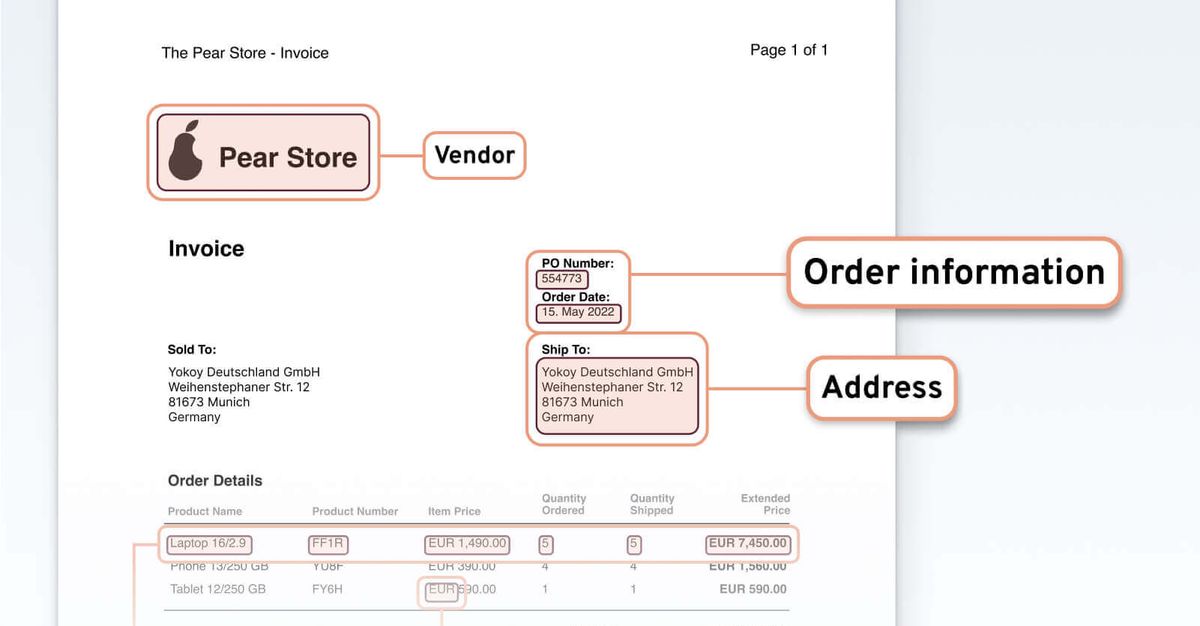Click the "Extended Price" column header
This screenshot has height=626, width=1200.
pyautogui.click(x=766, y=504)
